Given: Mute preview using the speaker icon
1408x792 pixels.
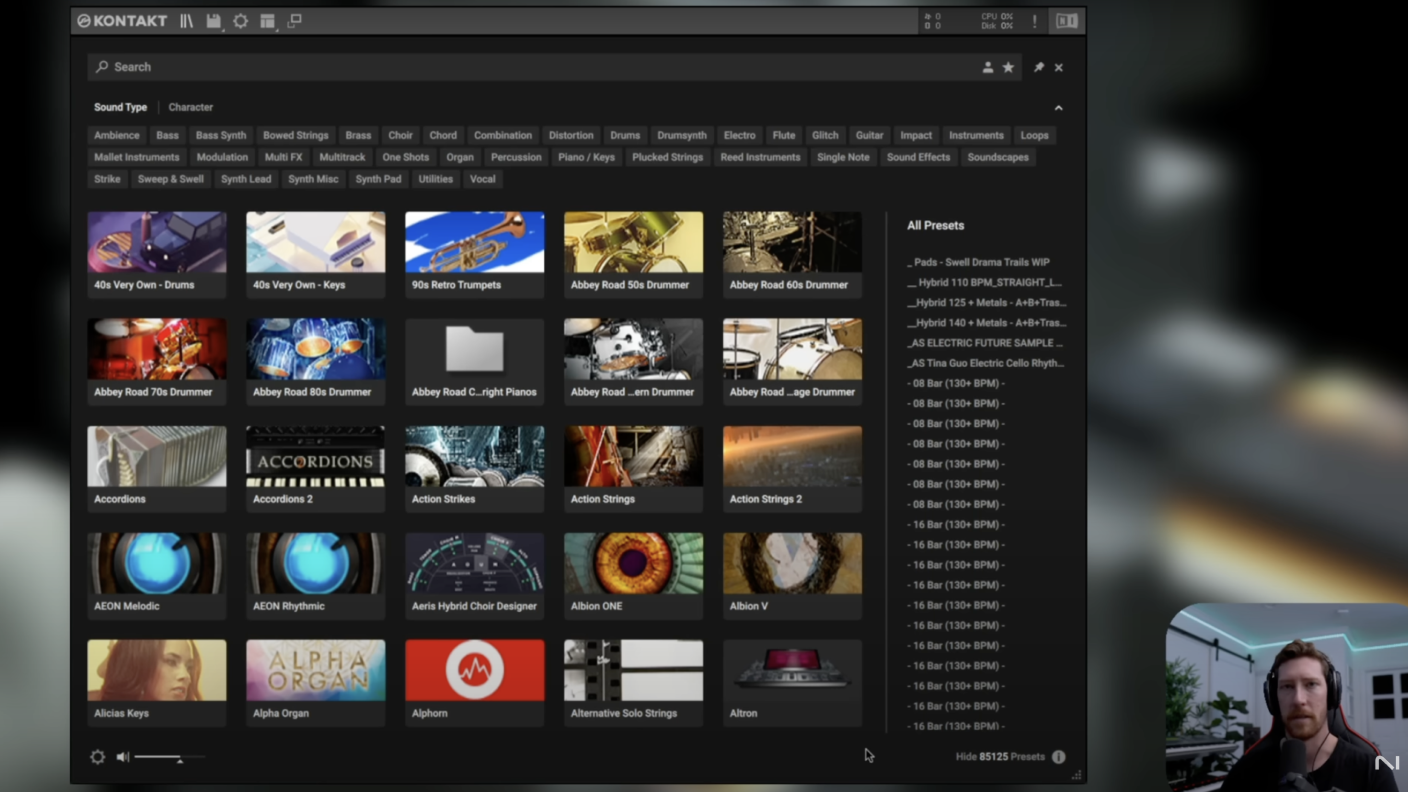Looking at the screenshot, I should click(x=122, y=757).
